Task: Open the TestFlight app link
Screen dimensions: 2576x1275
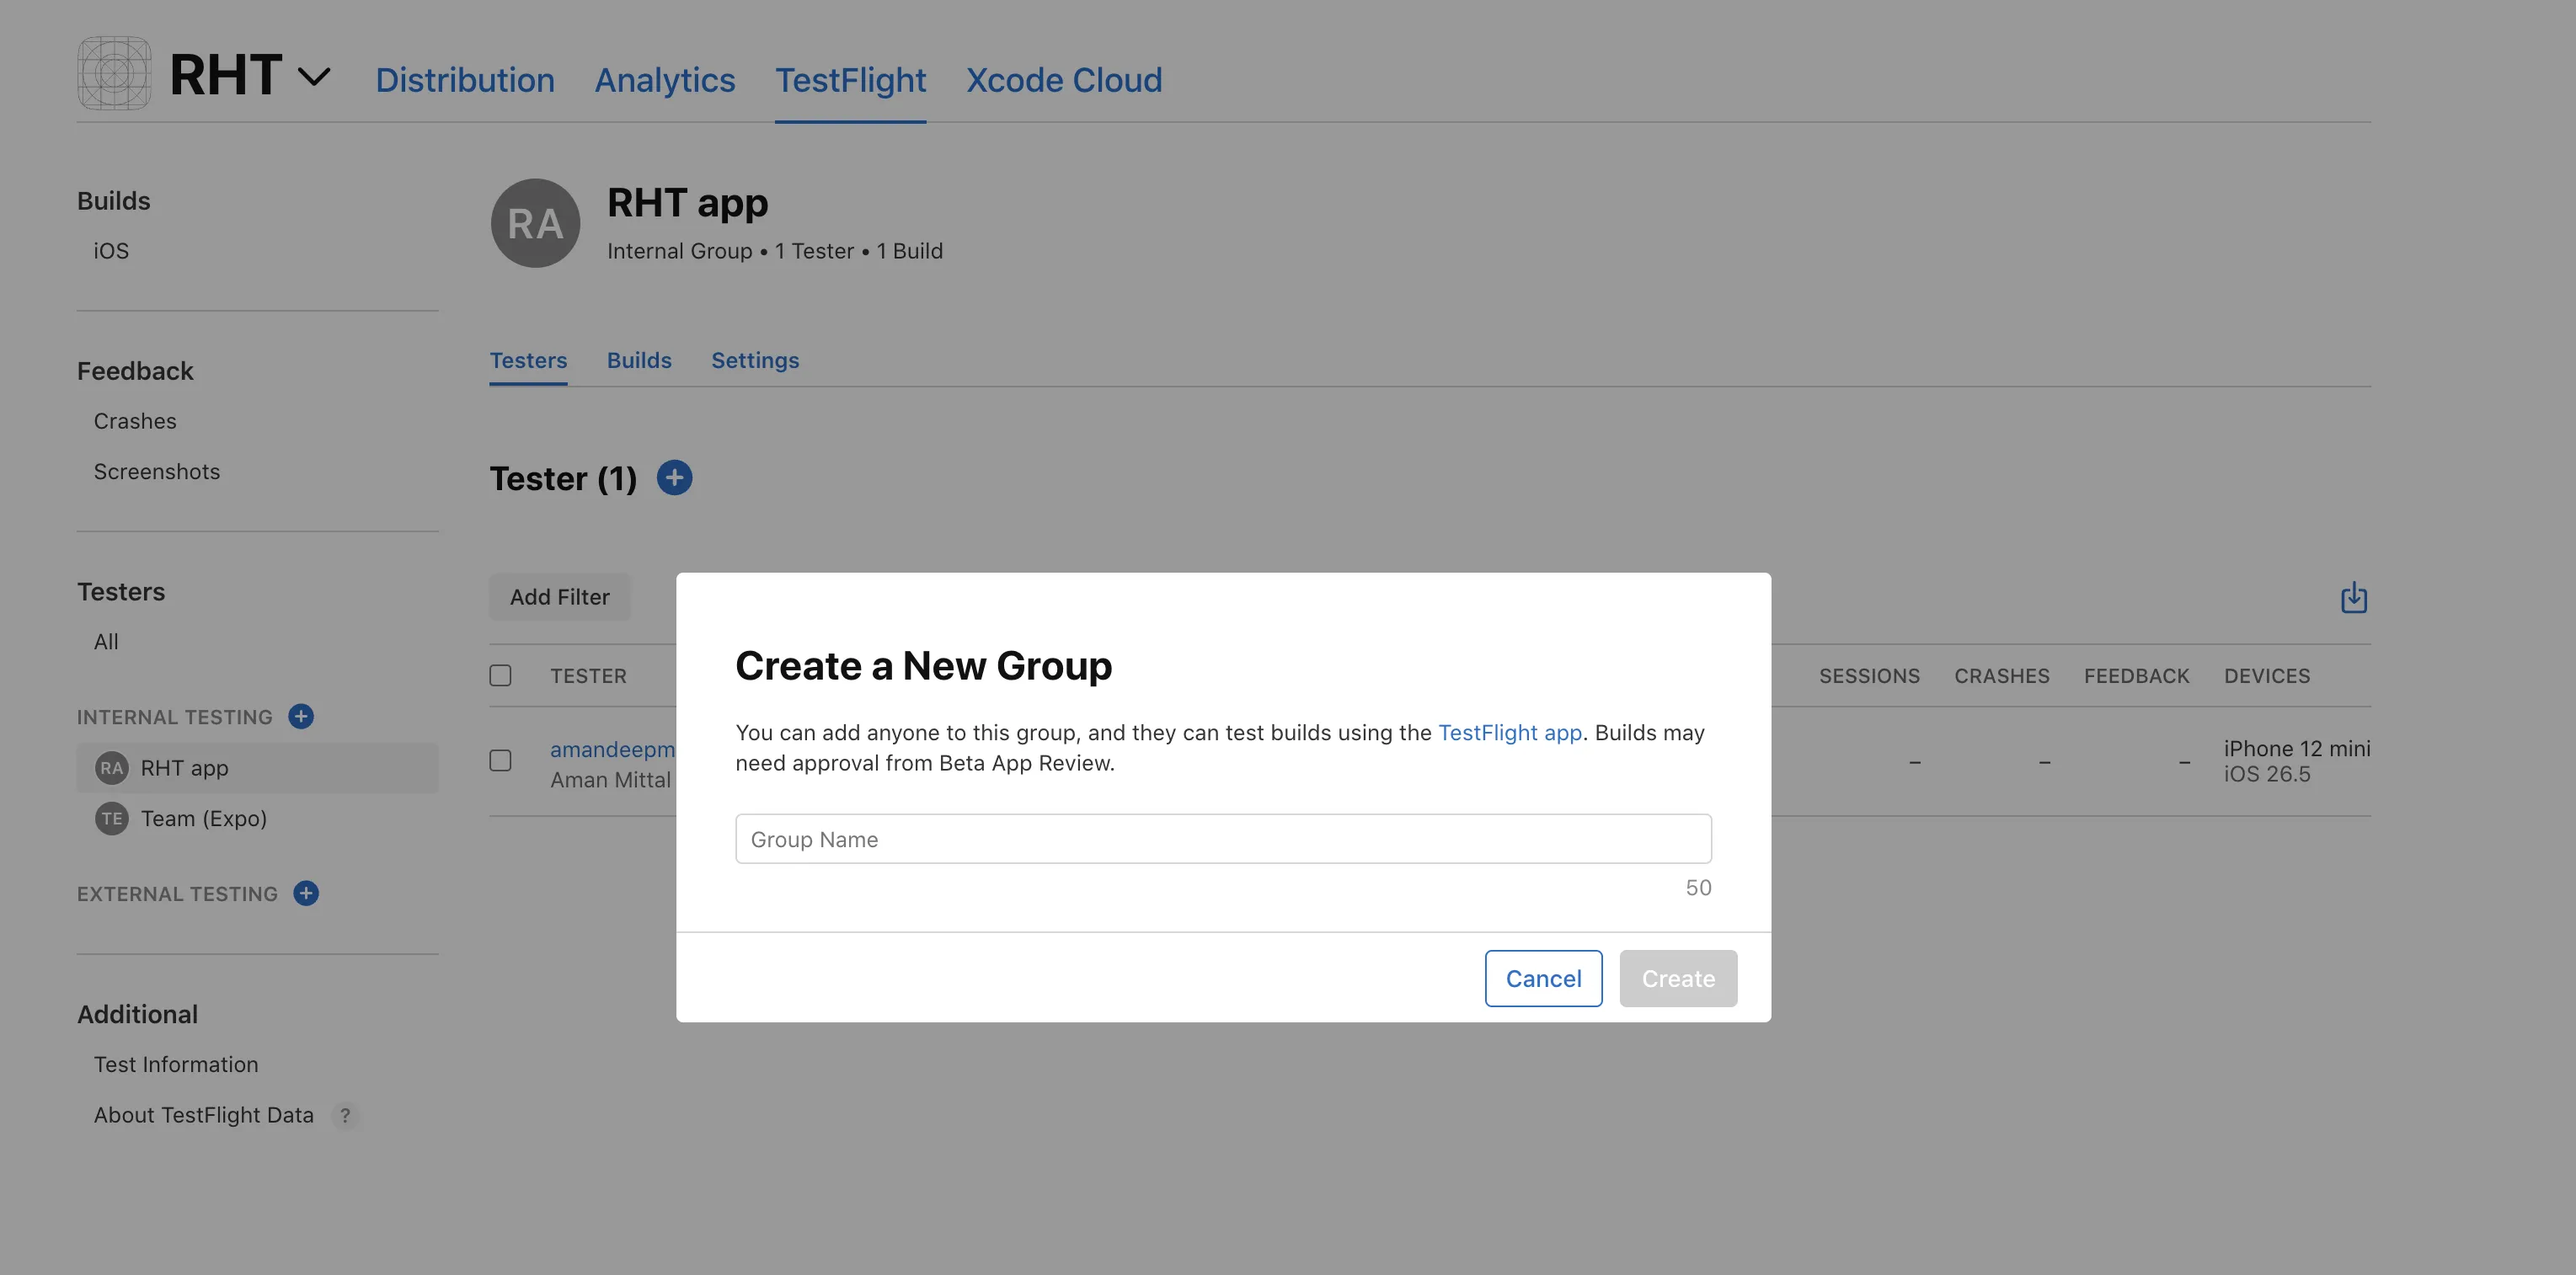Action: pos(1509,732)
